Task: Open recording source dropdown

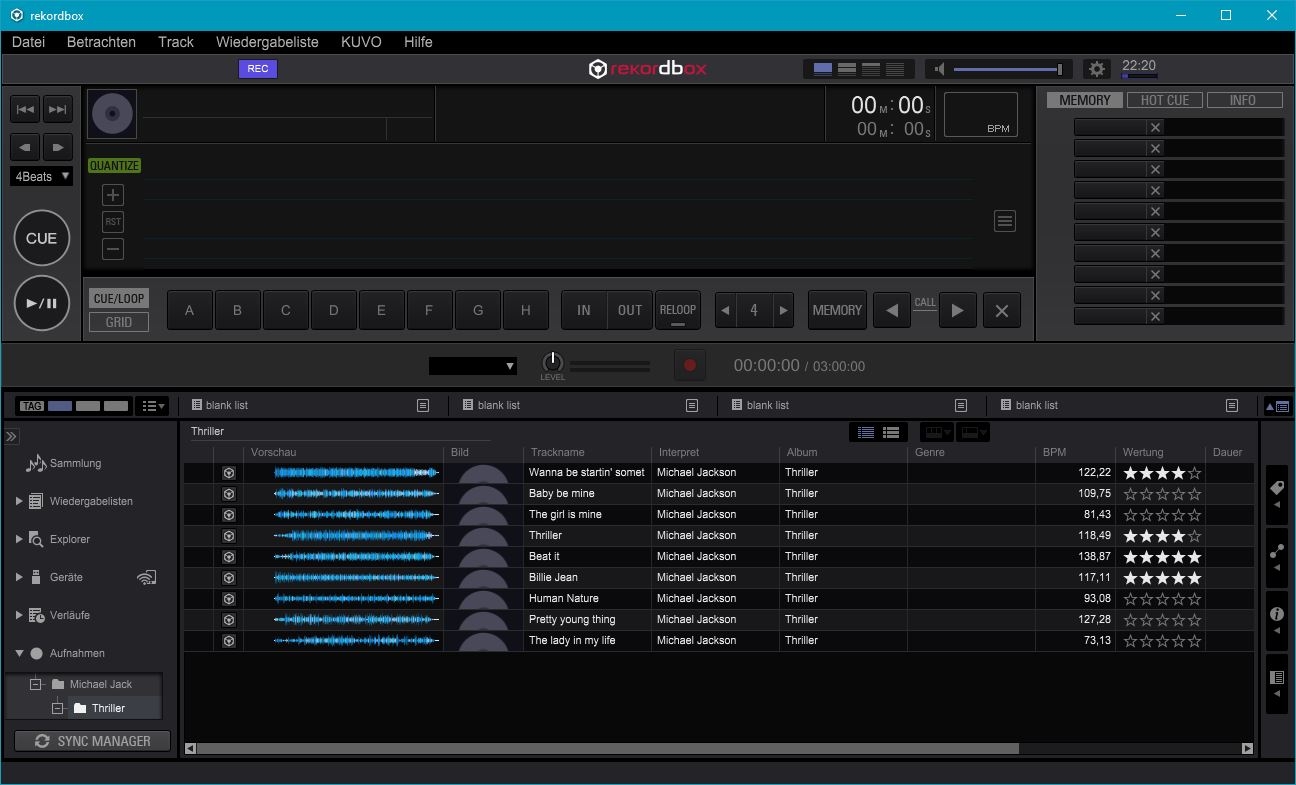Action: point(473,366)
